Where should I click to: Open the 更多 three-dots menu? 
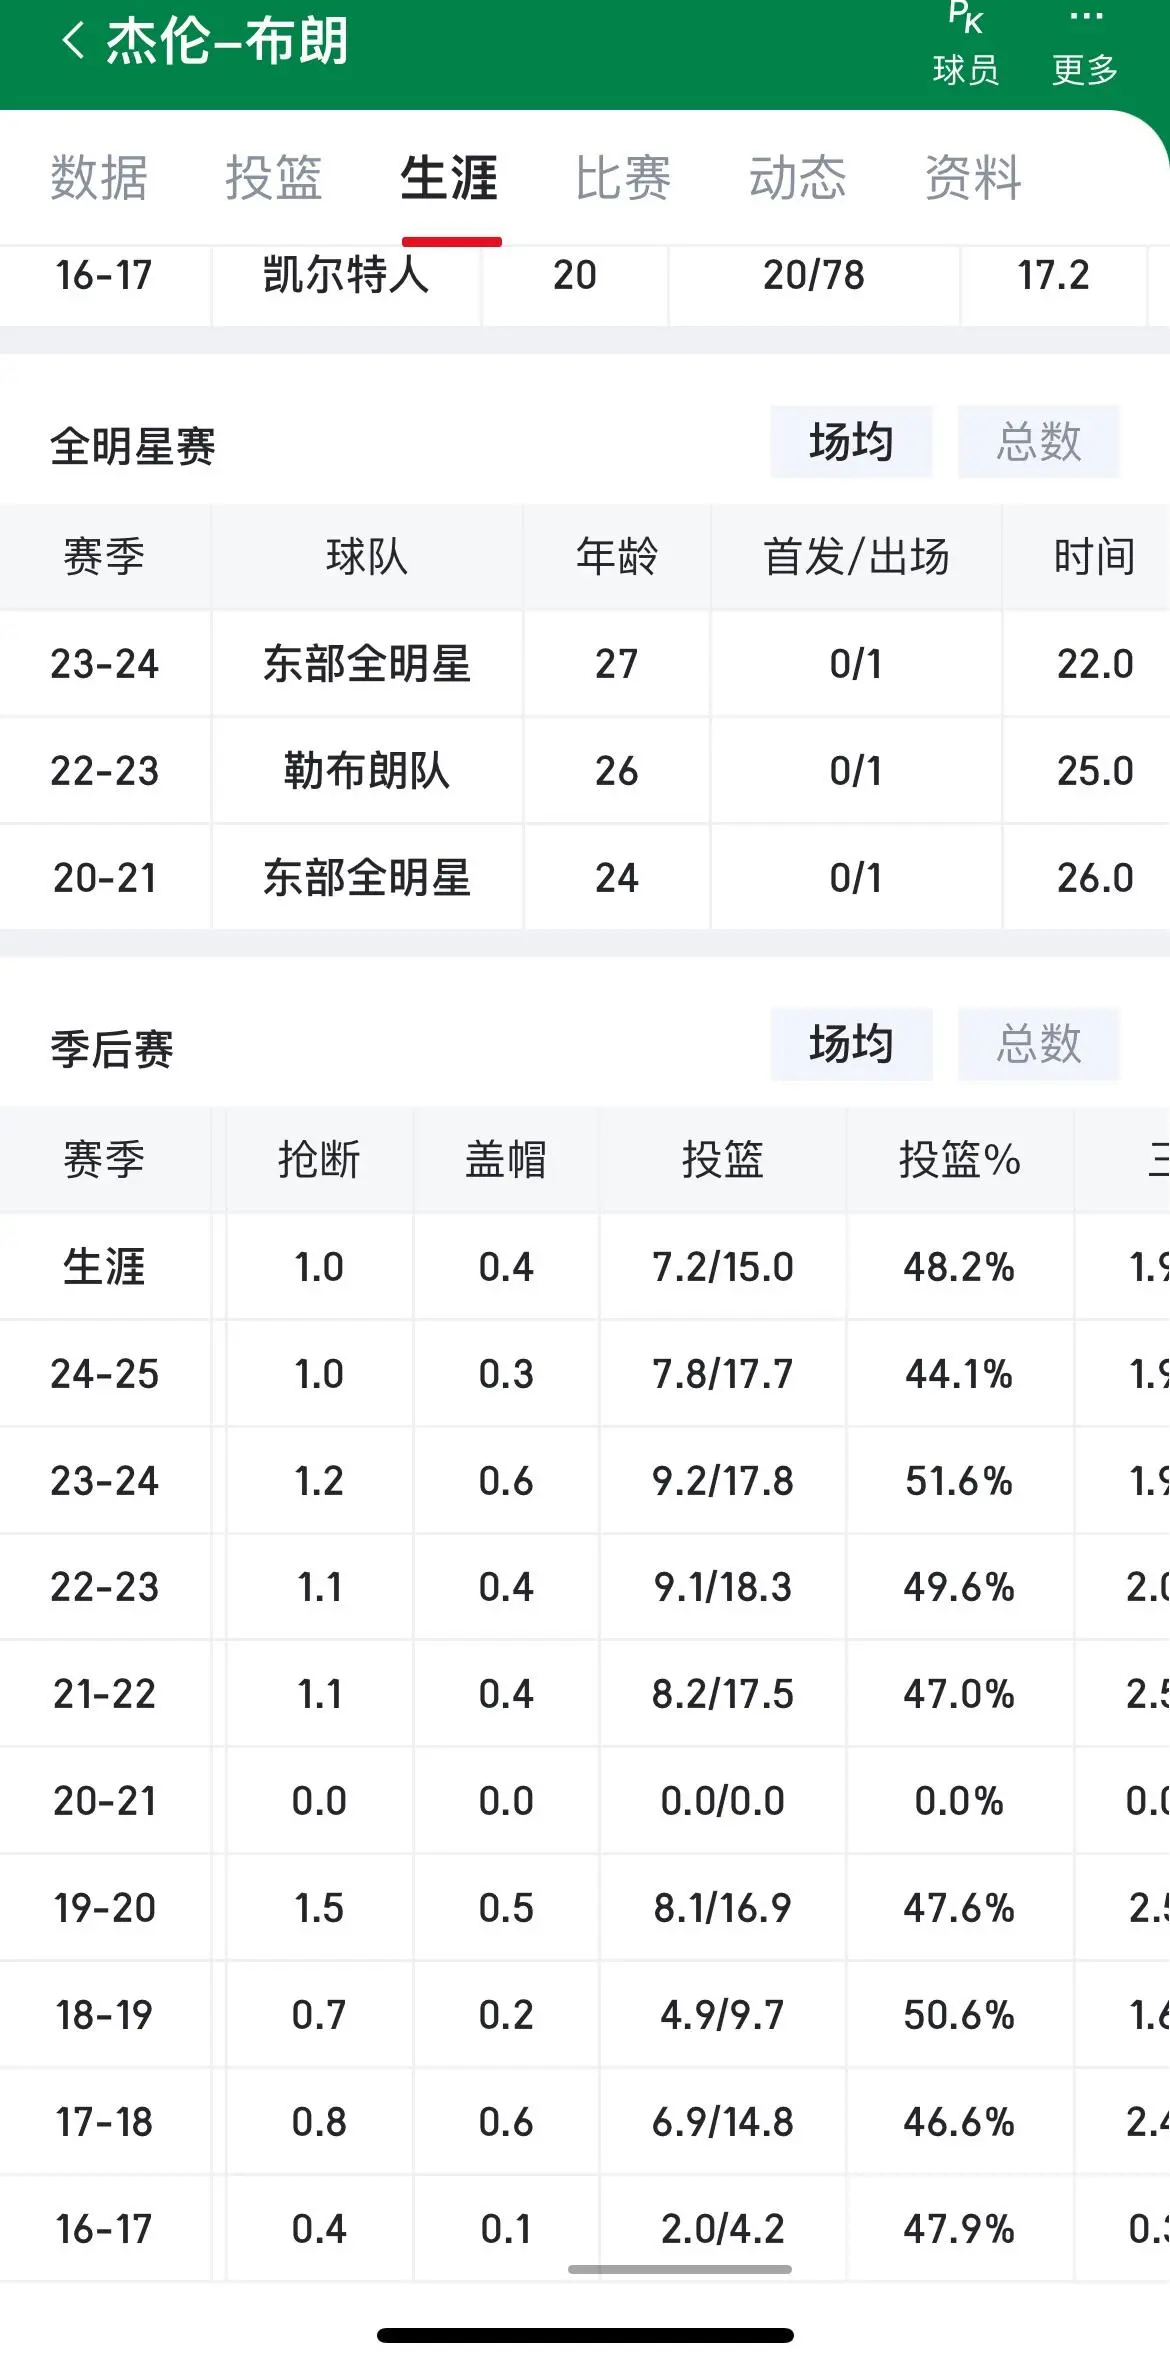(x=1085, y=45)
